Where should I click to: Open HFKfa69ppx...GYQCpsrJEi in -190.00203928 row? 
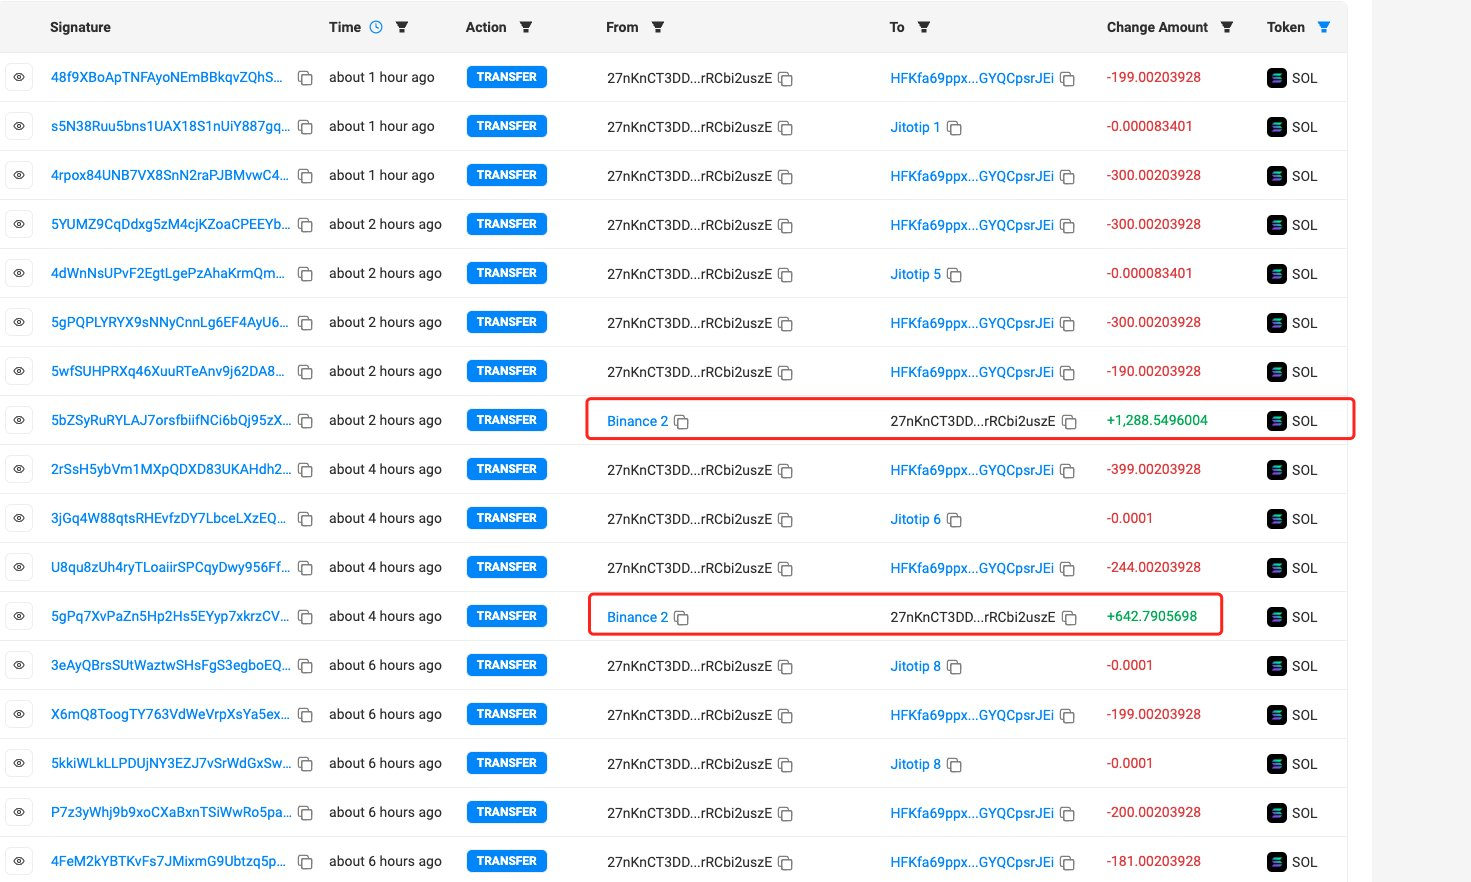tap(972, 372)
